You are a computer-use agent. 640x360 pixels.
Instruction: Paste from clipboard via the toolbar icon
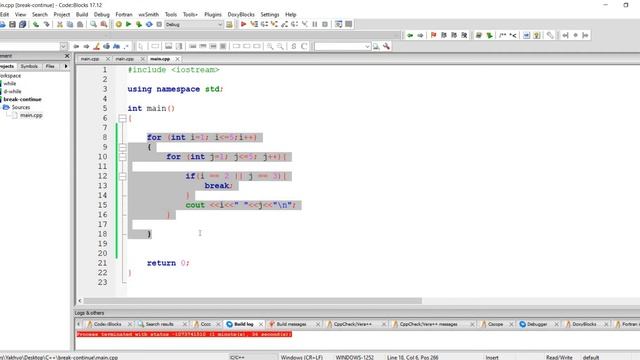click(80, 24)
